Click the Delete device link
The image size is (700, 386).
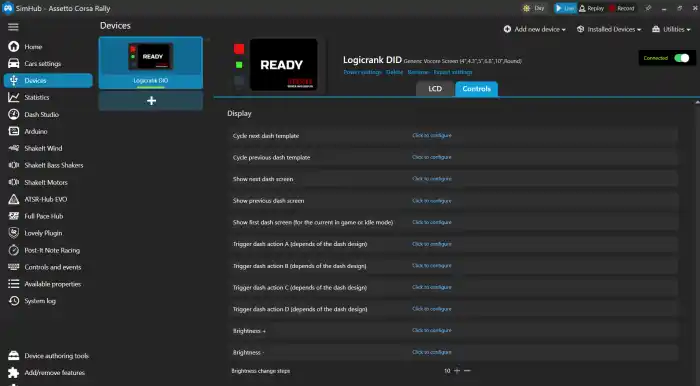(394, 72)
